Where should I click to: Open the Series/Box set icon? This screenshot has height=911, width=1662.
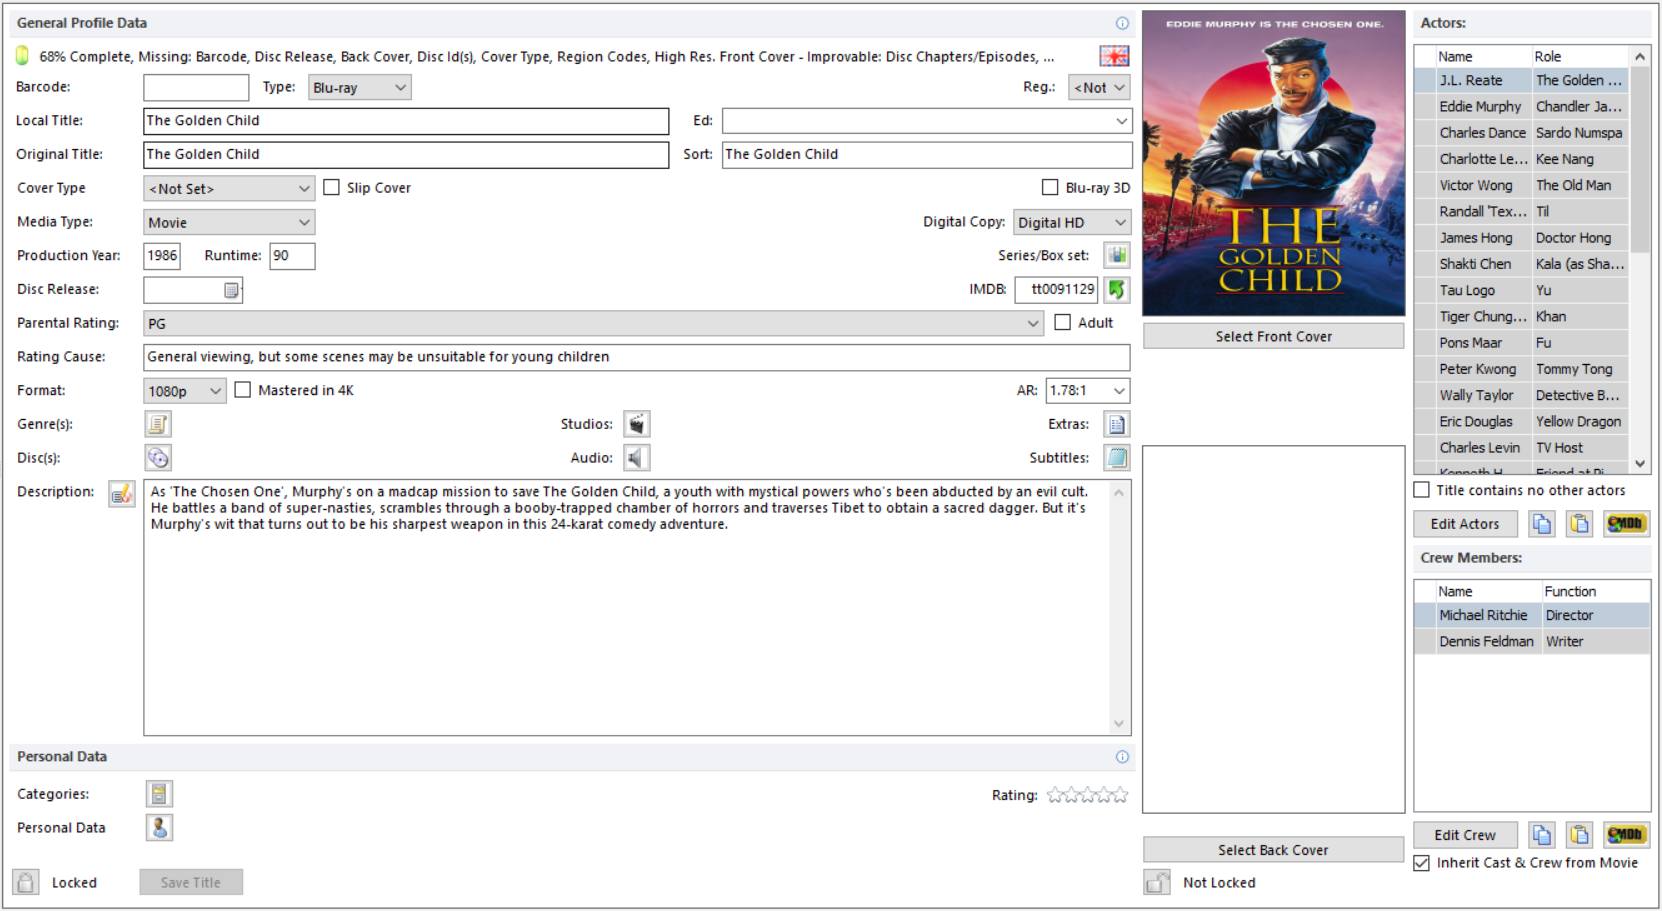[1117, 255]
